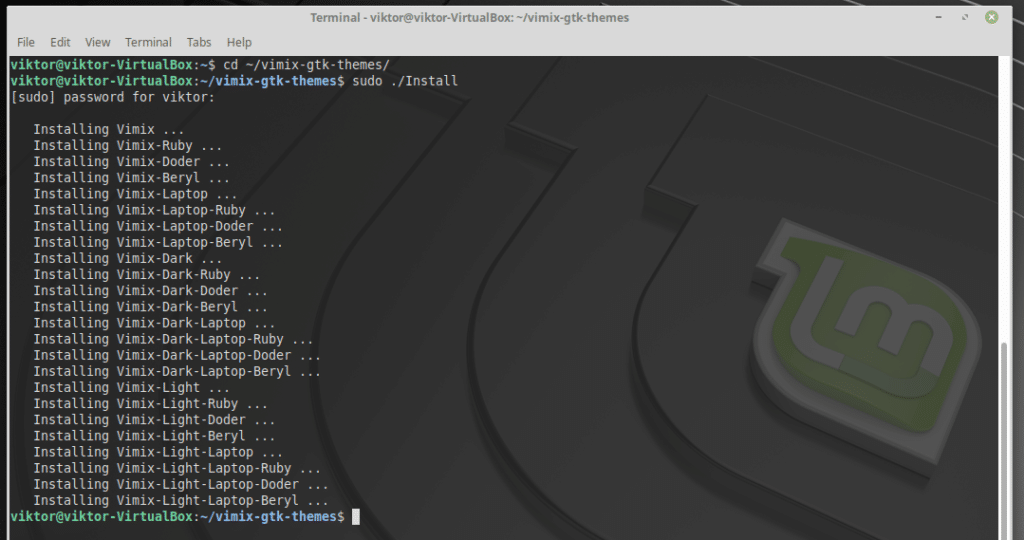The image size is (1024, 540).
Task: Click the 'Installing Vimix-Light-Laptop-Ruby ...' line
Action: click(177, 468)
